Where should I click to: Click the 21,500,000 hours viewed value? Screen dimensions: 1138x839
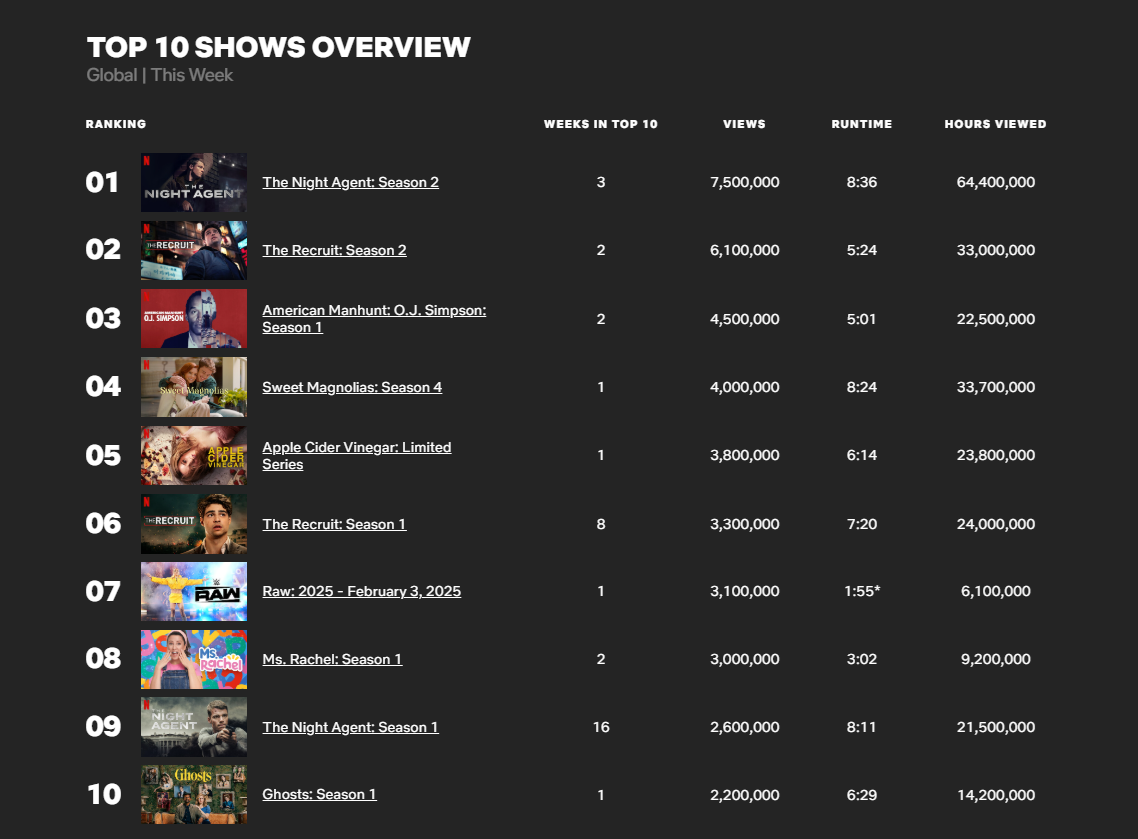coord(996,727)
